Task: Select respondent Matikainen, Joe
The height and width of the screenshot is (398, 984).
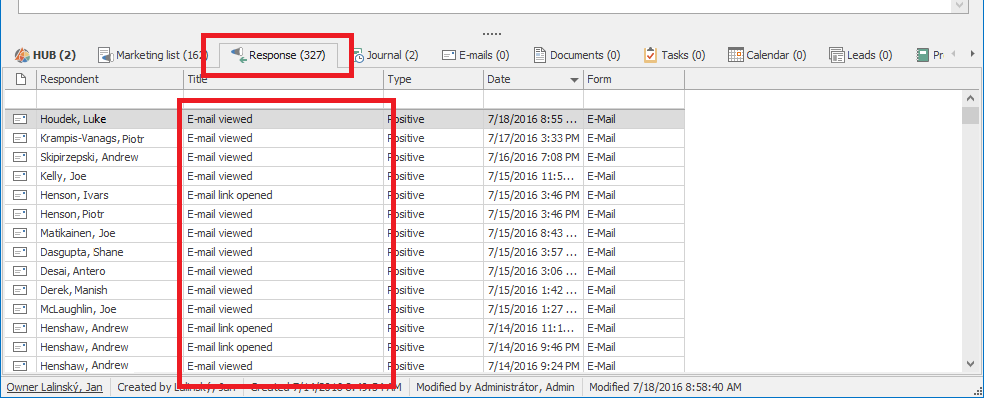Action: pos(78,233)
